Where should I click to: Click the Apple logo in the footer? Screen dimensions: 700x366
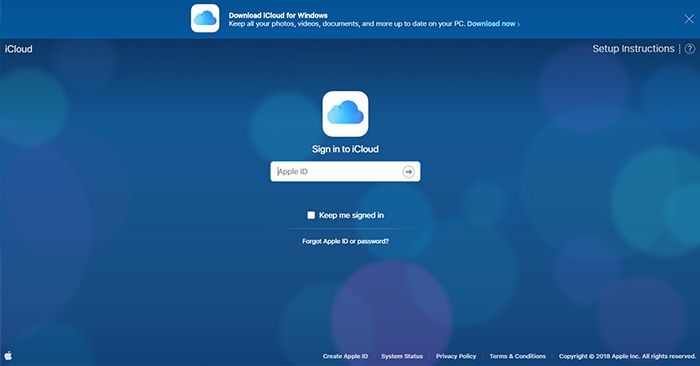(8, 355)
